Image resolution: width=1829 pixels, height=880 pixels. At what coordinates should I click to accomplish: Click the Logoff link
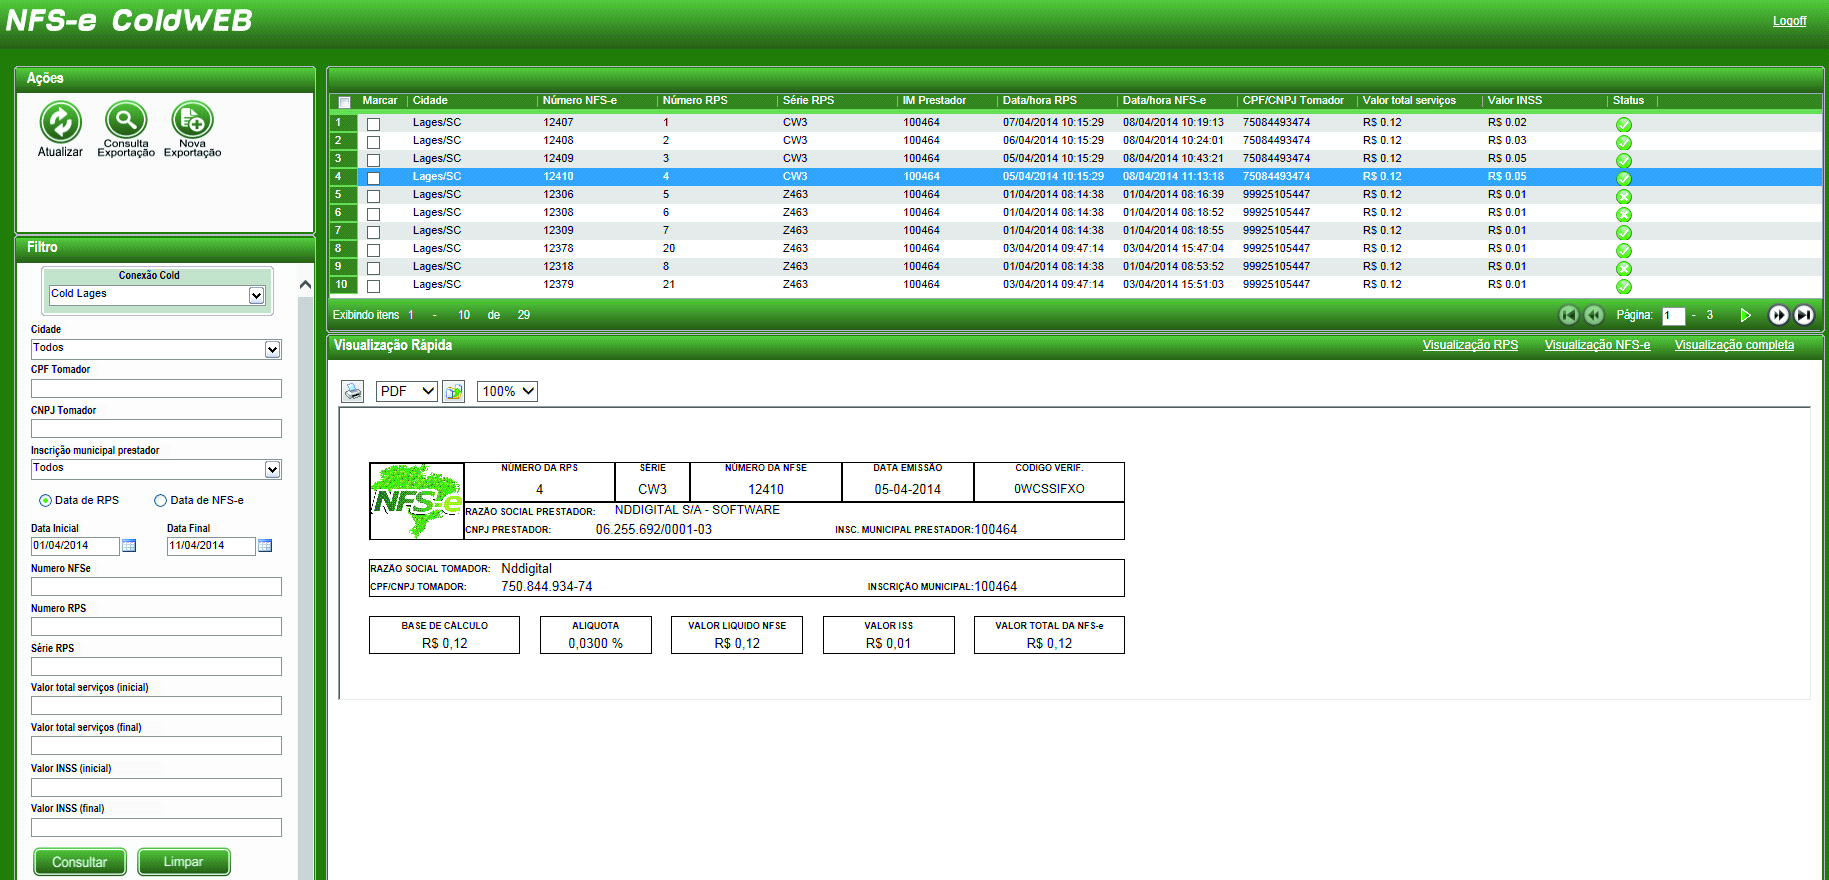[1789, 21]
